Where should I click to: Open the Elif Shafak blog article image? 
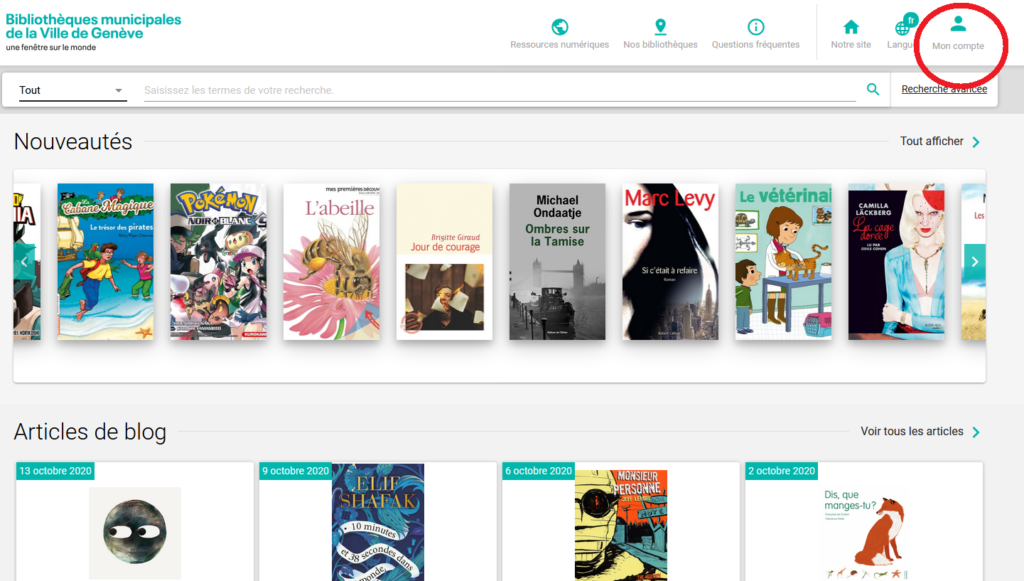(378, 522)
